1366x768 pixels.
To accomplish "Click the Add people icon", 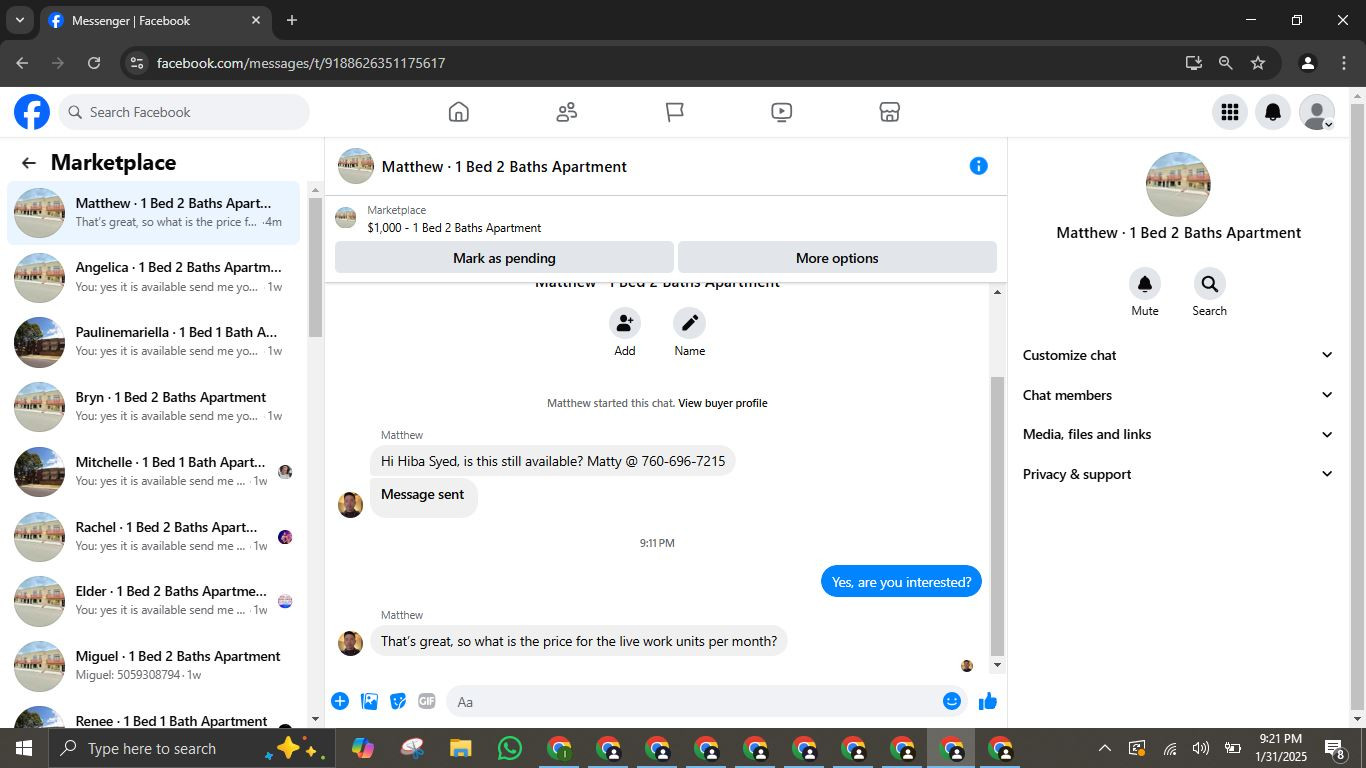I will [x=625, y=323].
